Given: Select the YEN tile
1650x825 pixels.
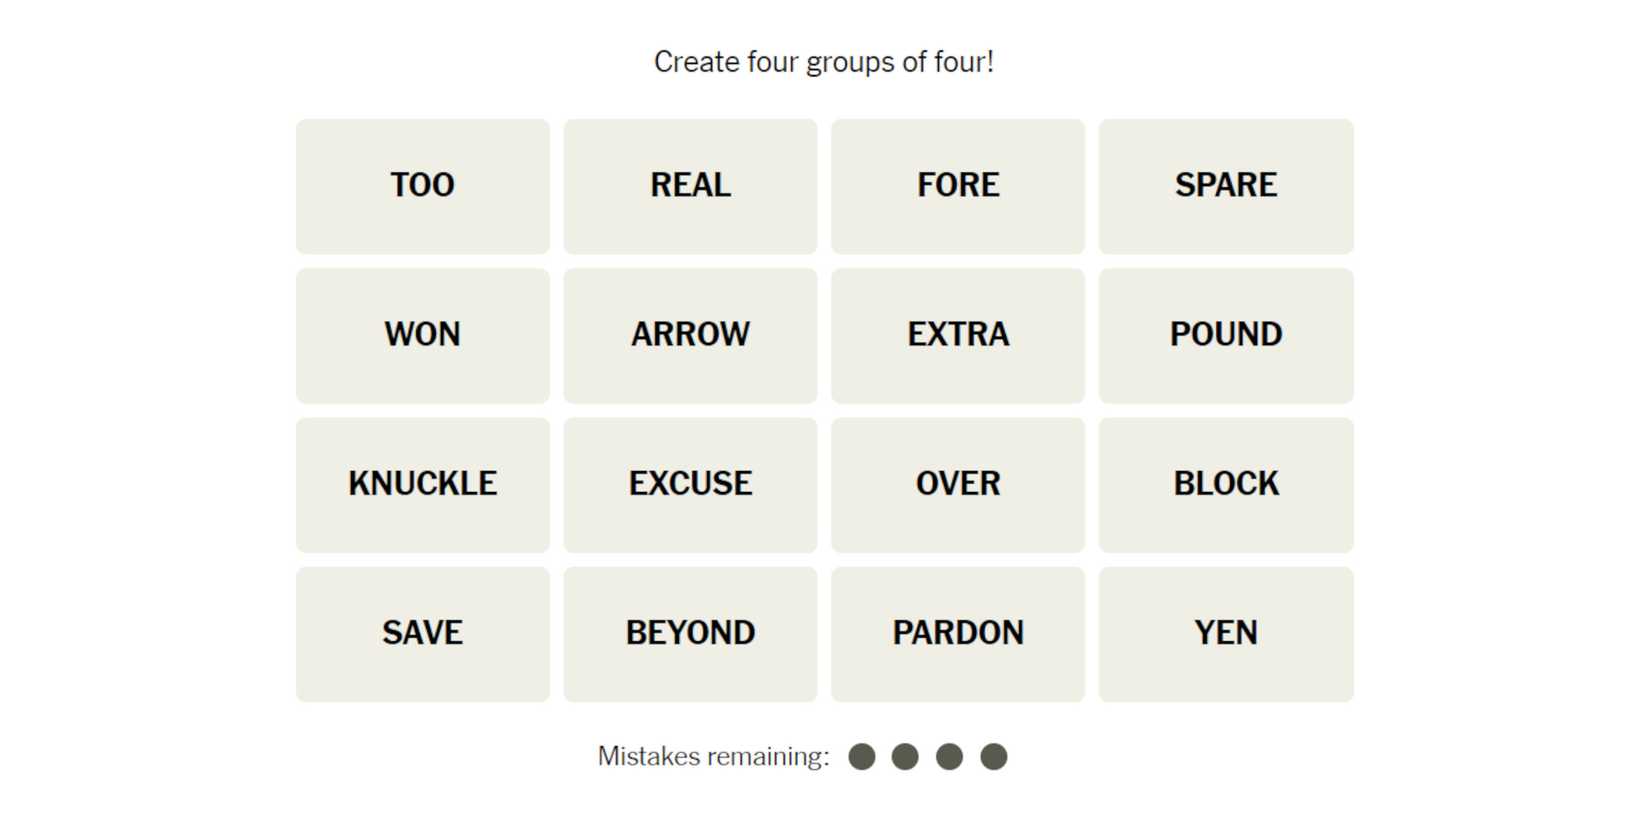Looking at the screenshot, I should tap(1225, 634).
